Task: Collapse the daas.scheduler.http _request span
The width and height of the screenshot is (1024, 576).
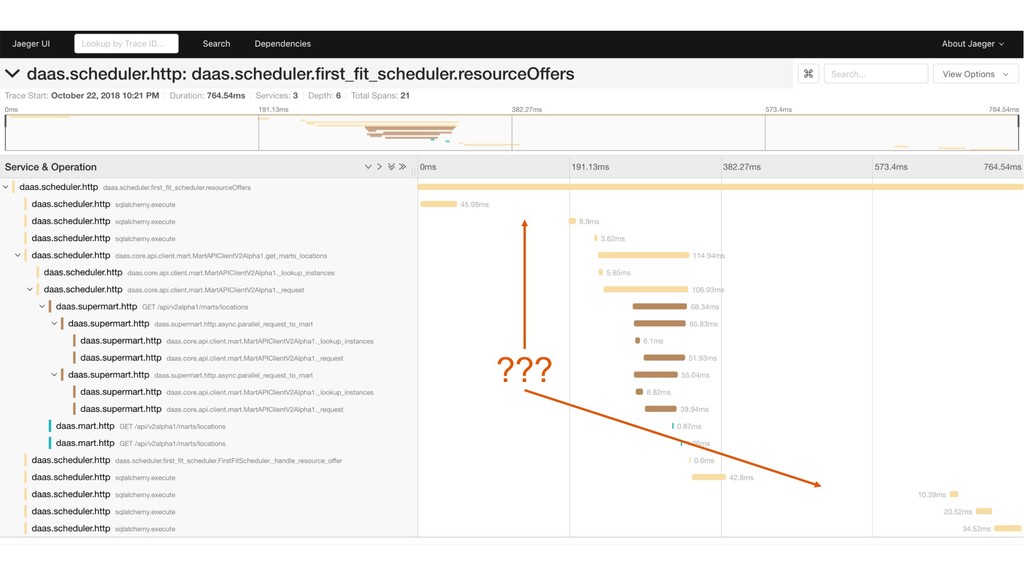Action: coord(30,289)
